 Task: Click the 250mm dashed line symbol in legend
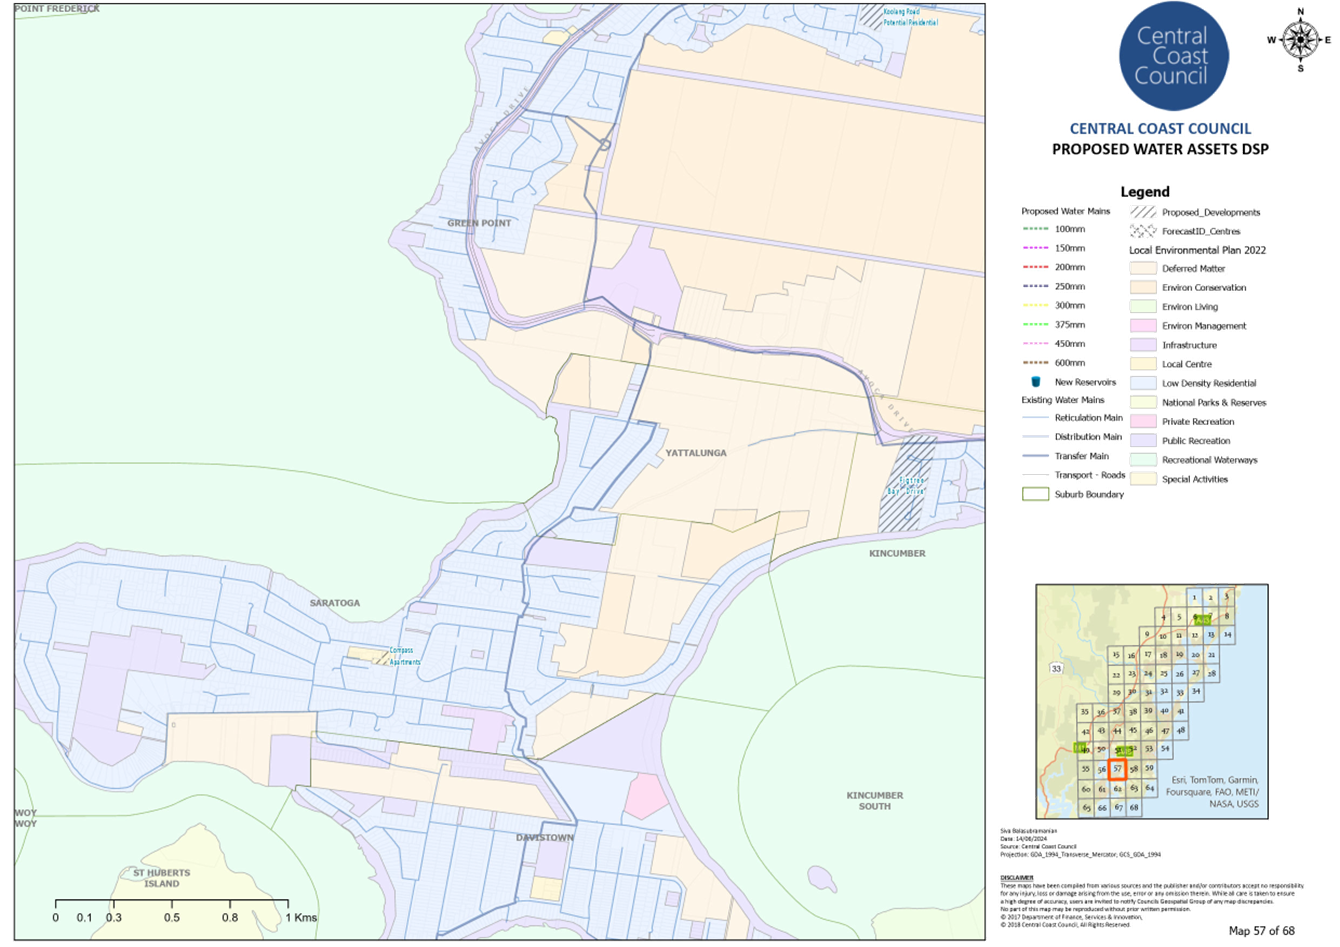(x=1035, y=286)
